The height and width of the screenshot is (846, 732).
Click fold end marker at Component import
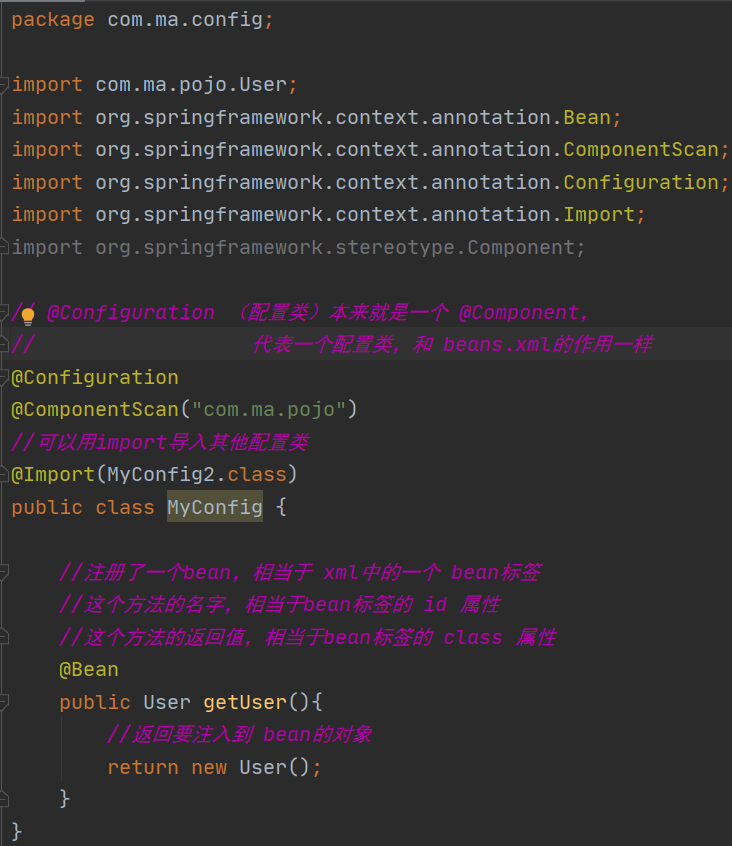(5, 247)
